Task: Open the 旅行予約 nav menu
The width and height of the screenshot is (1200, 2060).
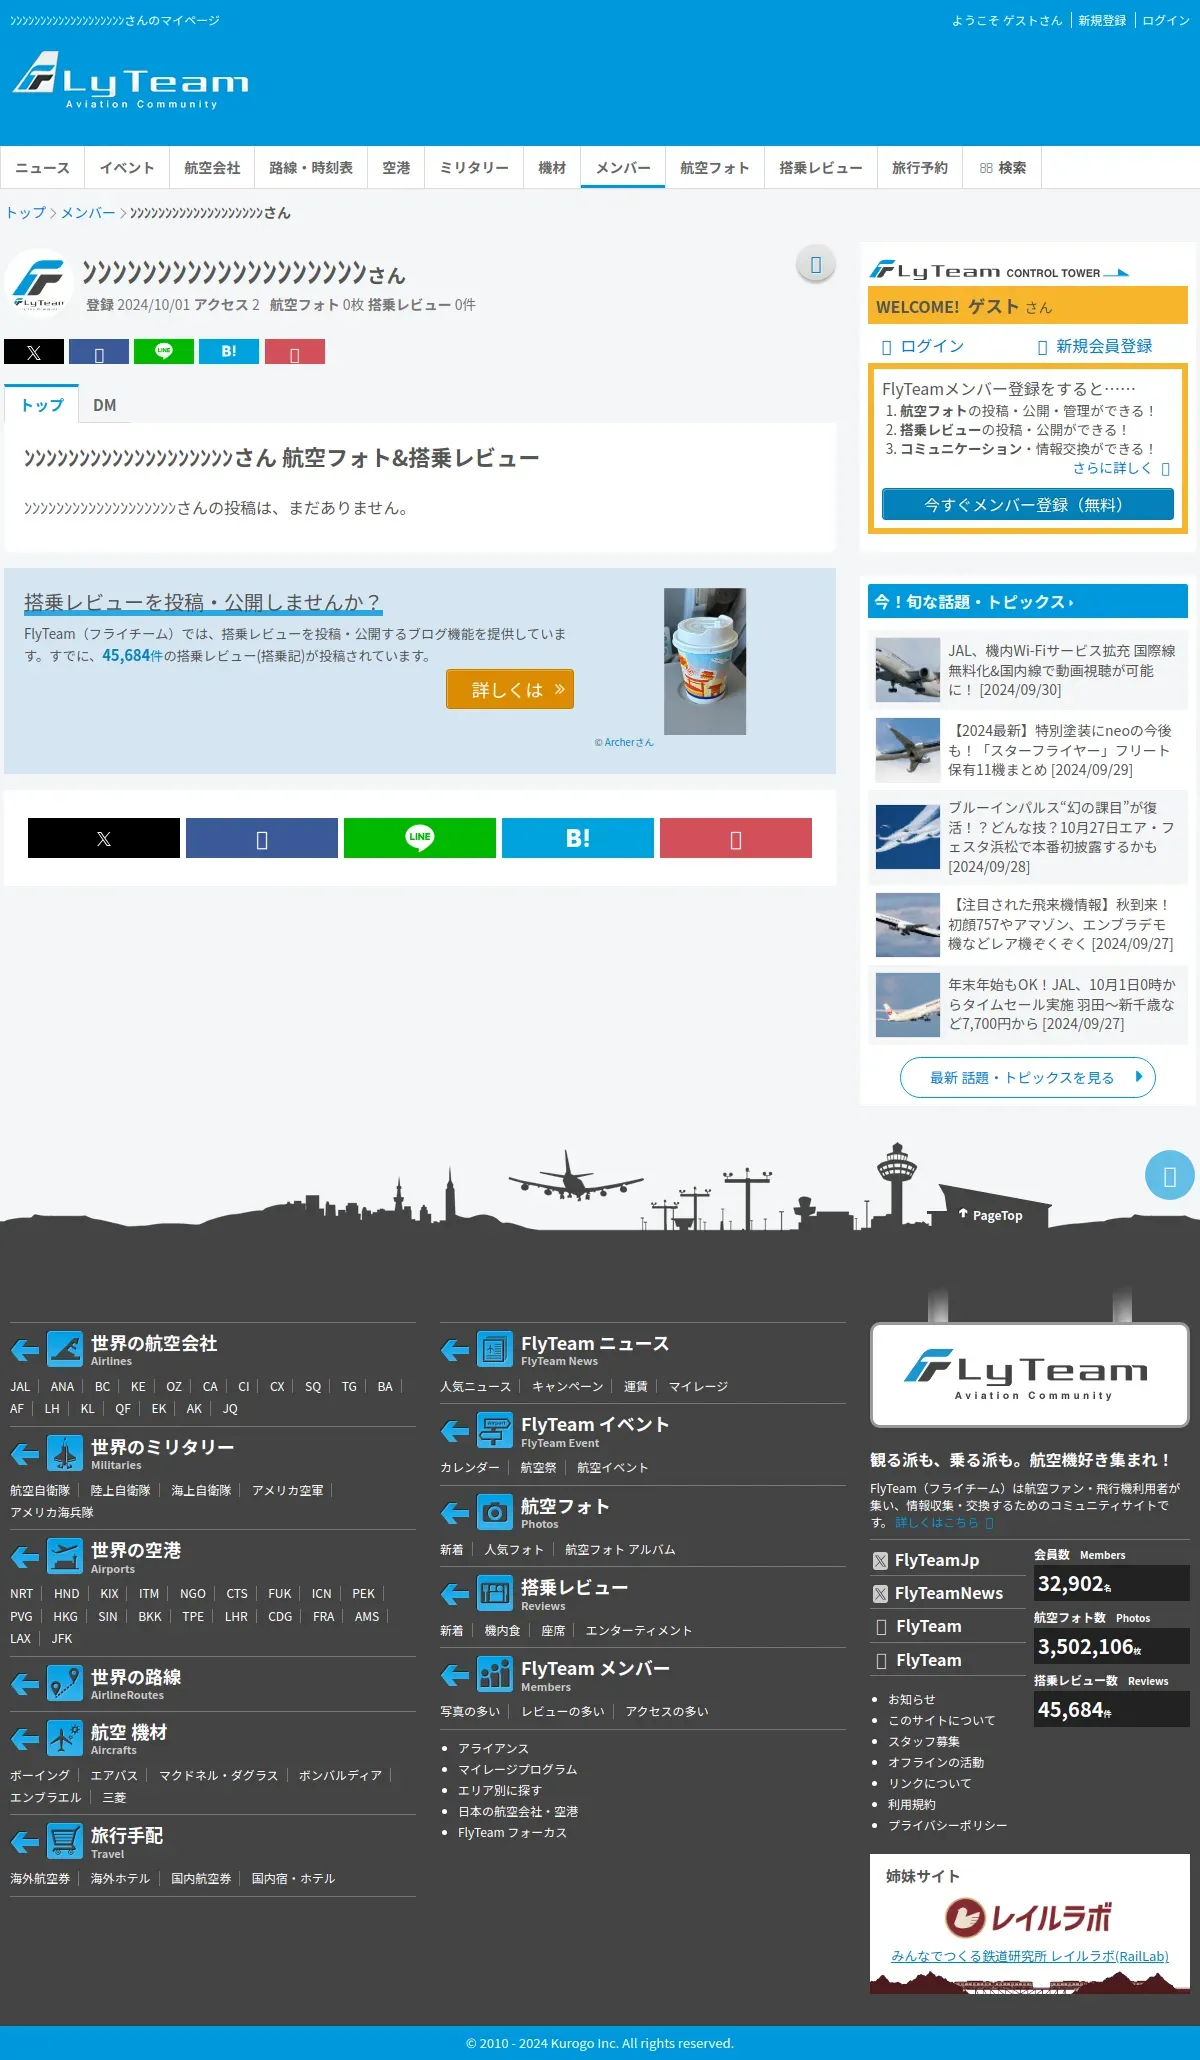Action: 920,168
